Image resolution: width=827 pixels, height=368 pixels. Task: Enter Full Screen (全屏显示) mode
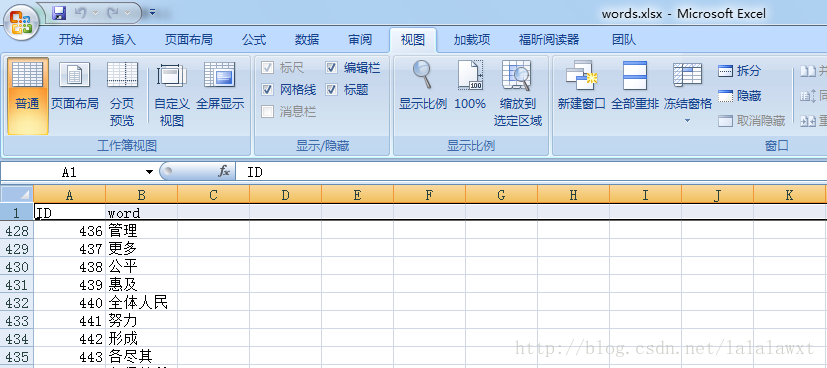point(220,86)
